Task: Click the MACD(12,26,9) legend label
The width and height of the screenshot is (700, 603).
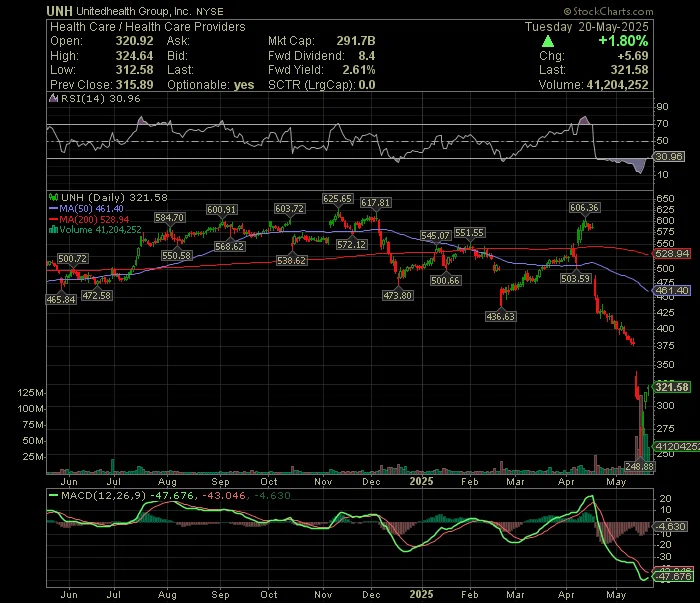Action: pos(104,495)
